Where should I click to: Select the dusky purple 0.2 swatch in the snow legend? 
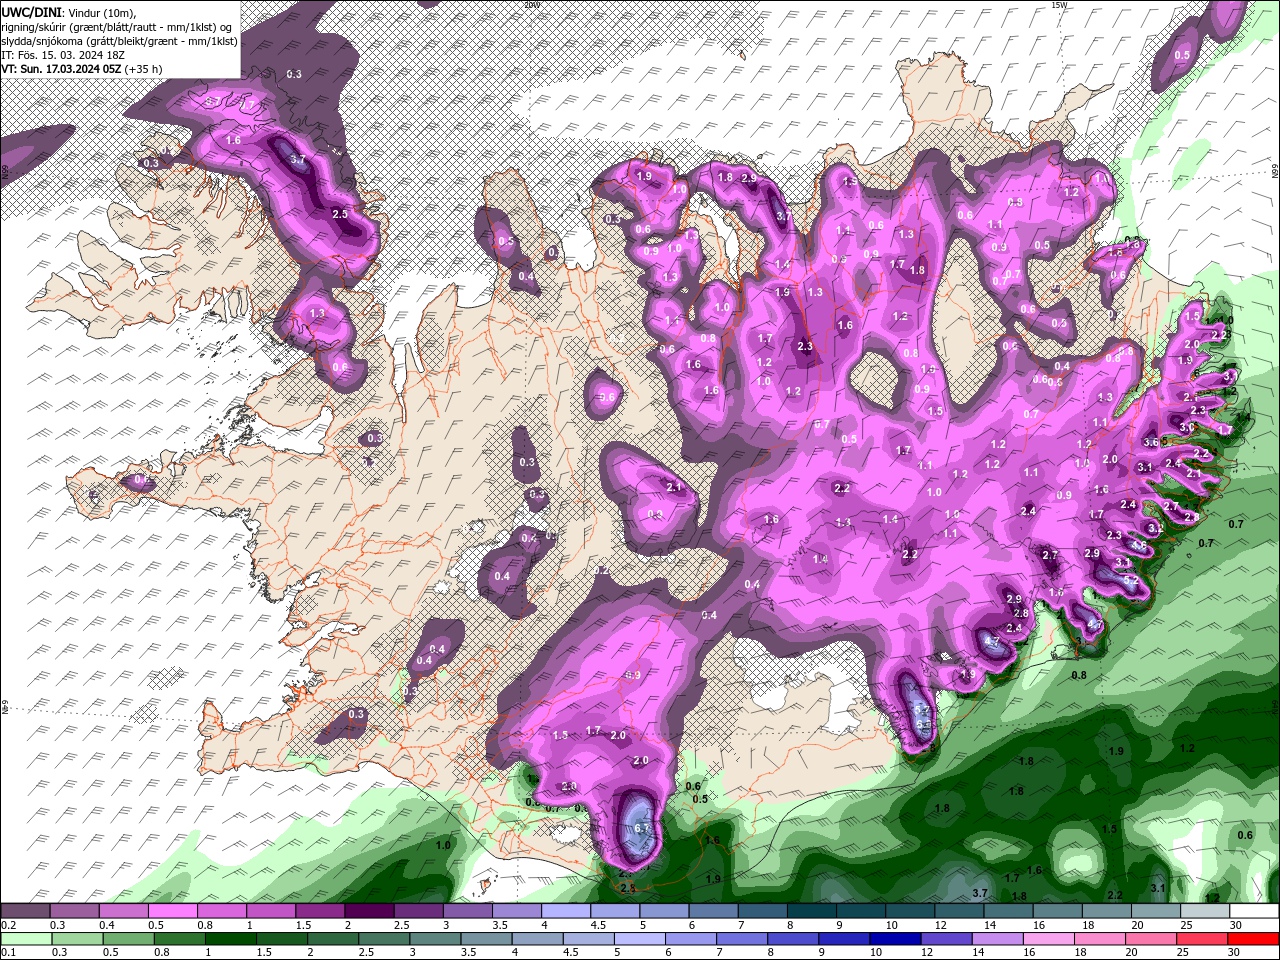click(25, 910)
